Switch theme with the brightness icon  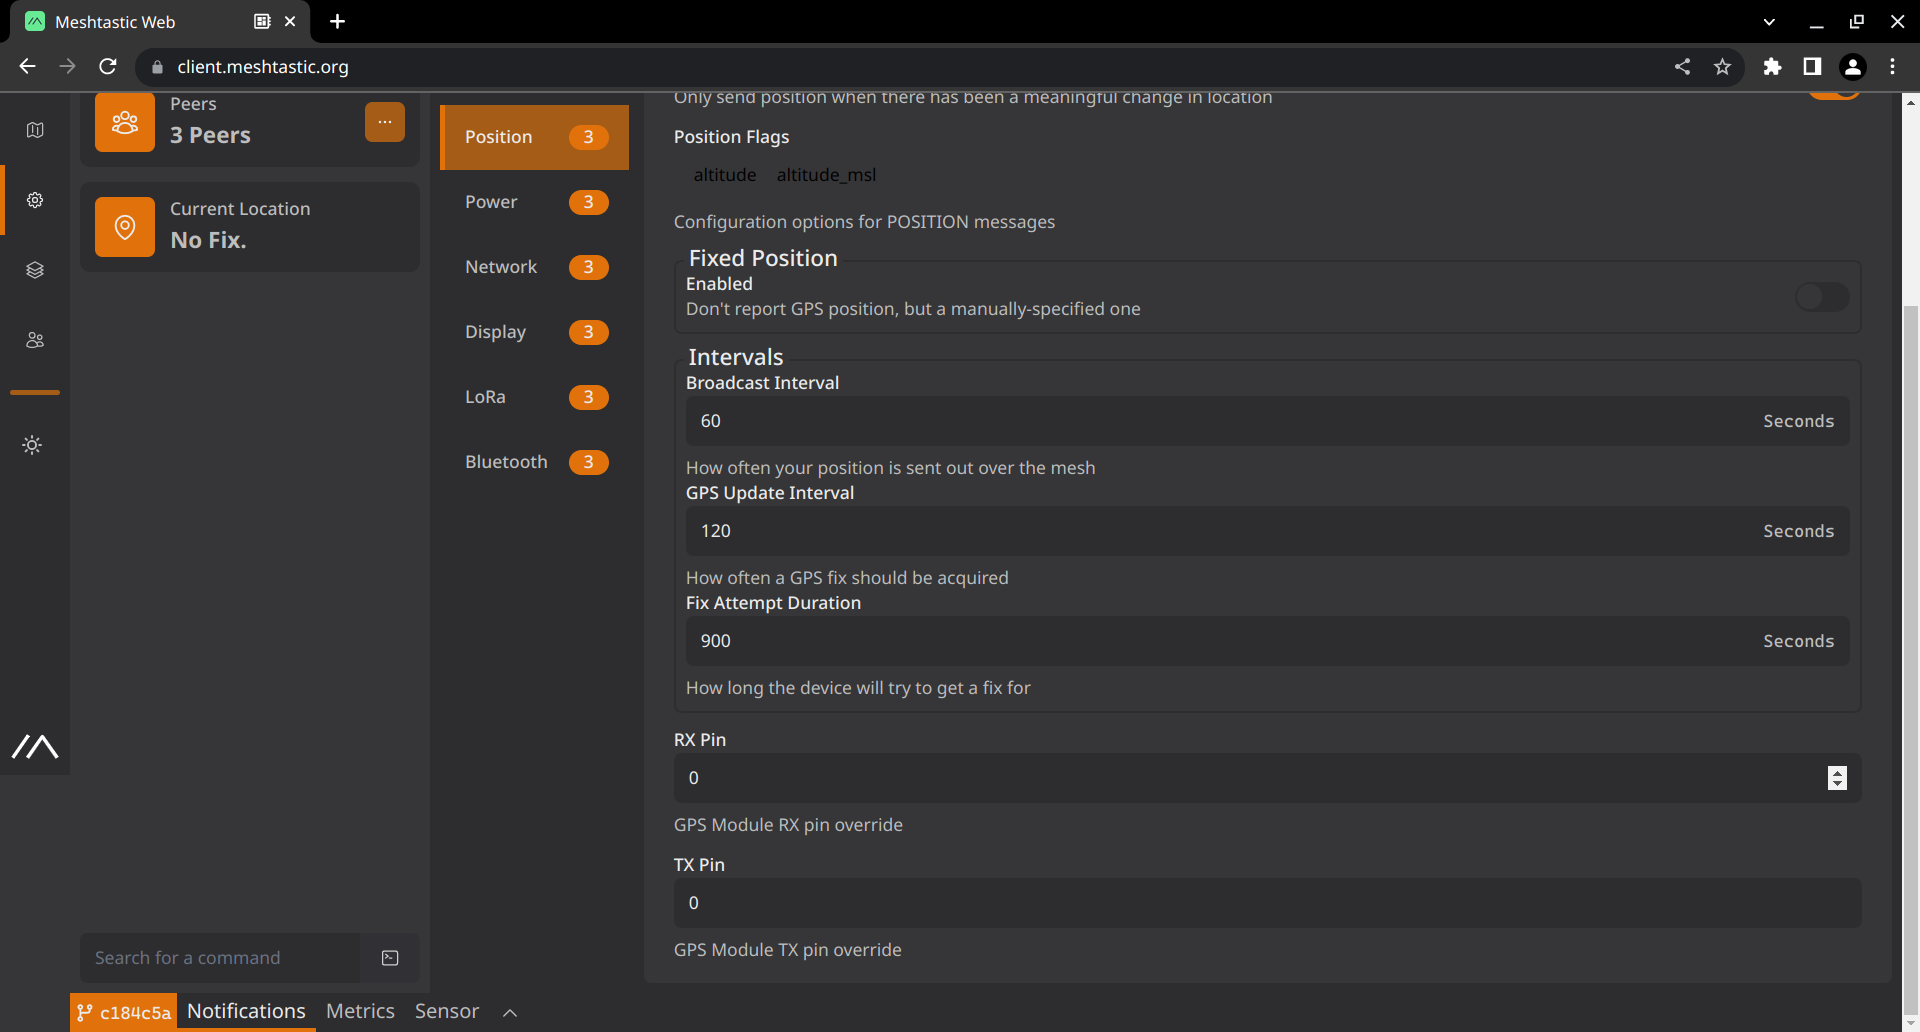coord(32,445)
